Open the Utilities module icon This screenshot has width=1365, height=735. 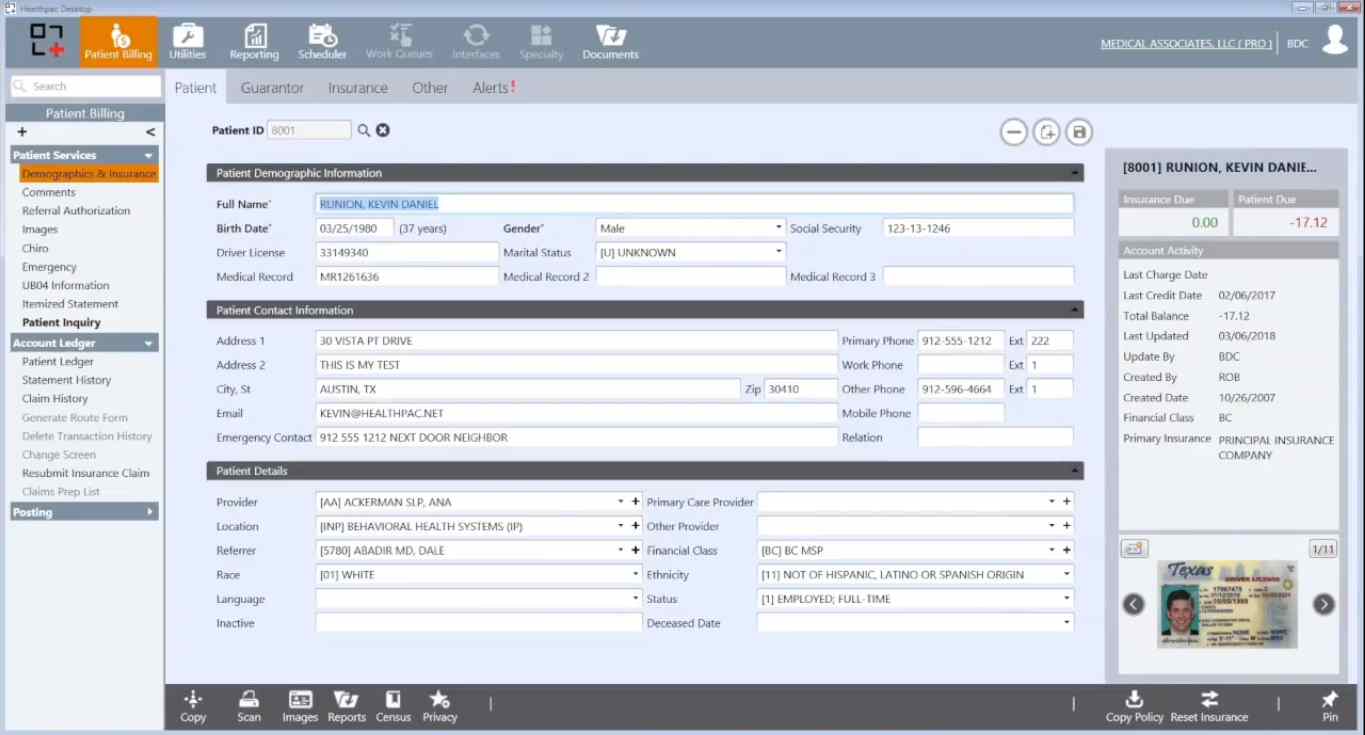[x=187, y=42]
